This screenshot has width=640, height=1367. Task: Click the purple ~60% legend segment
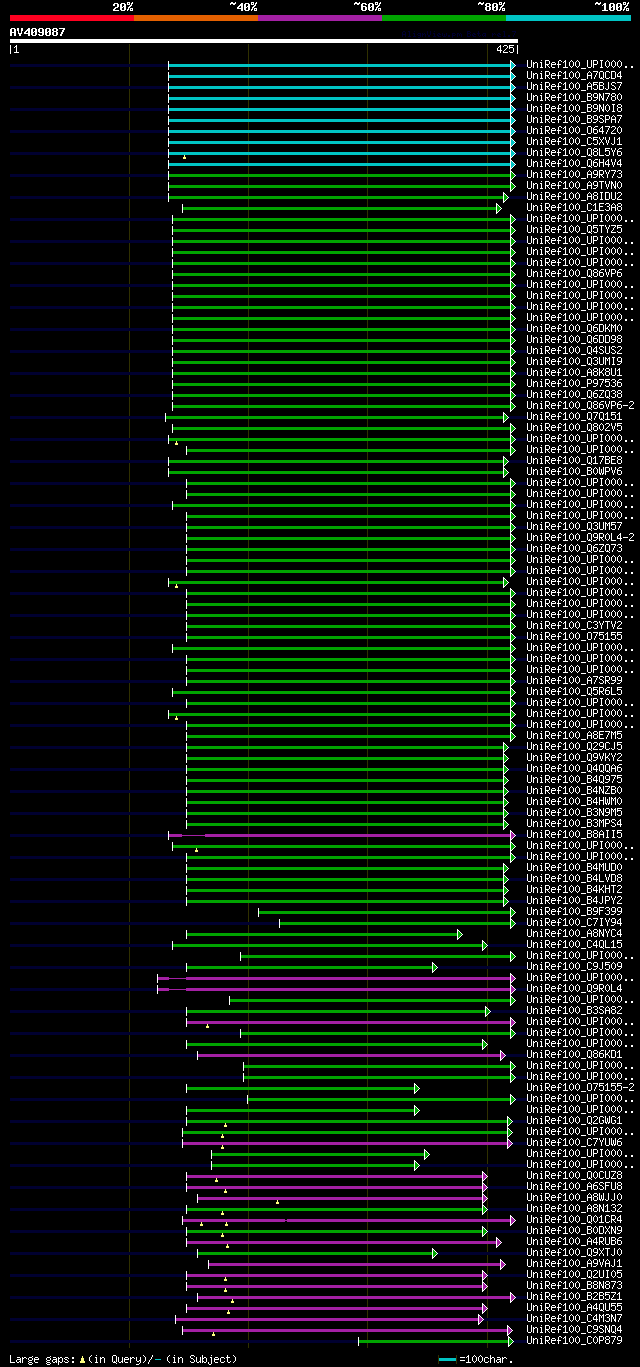pos(320,18)
